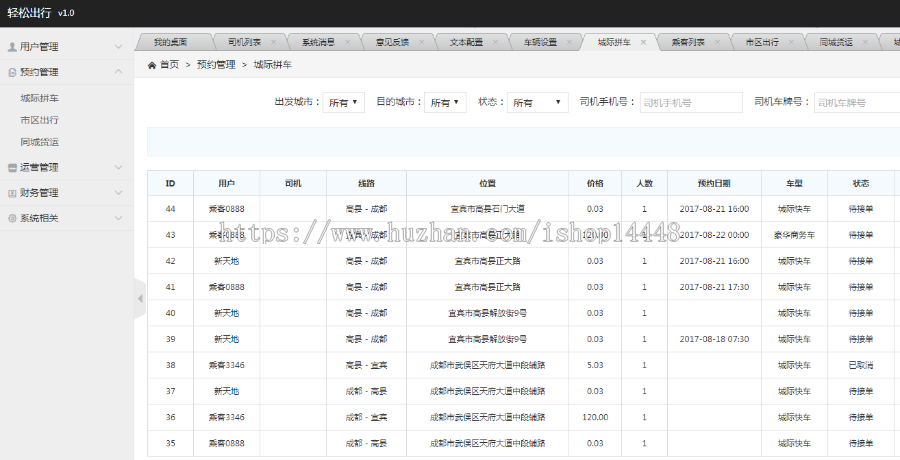Click the 状态 column header
900x460 pixels.
pyautogui.click(x=861, y=183)
